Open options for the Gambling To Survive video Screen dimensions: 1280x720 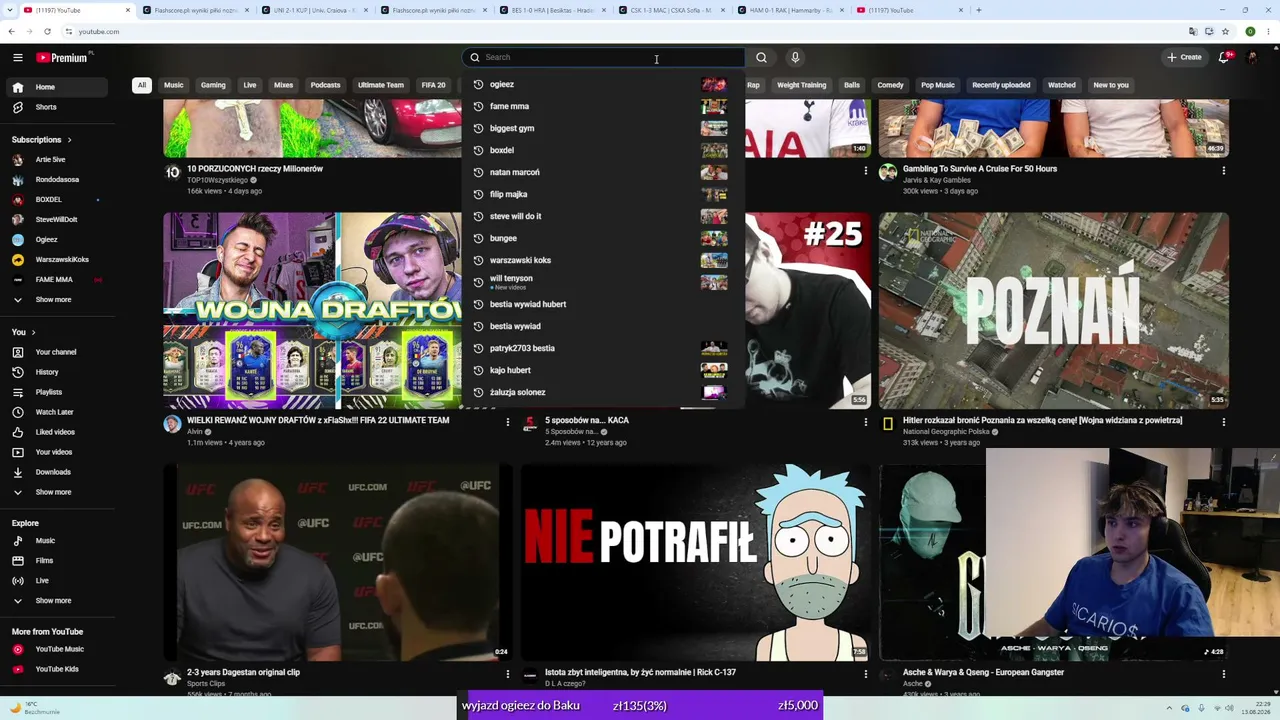[1224, 171]
